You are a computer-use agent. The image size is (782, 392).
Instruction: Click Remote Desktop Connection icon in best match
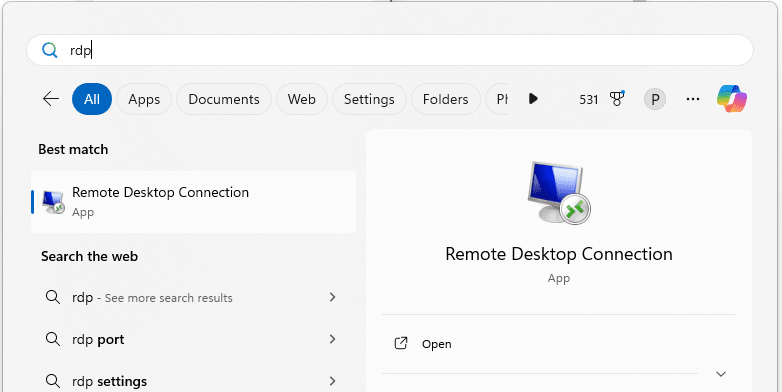pos(53,201)
